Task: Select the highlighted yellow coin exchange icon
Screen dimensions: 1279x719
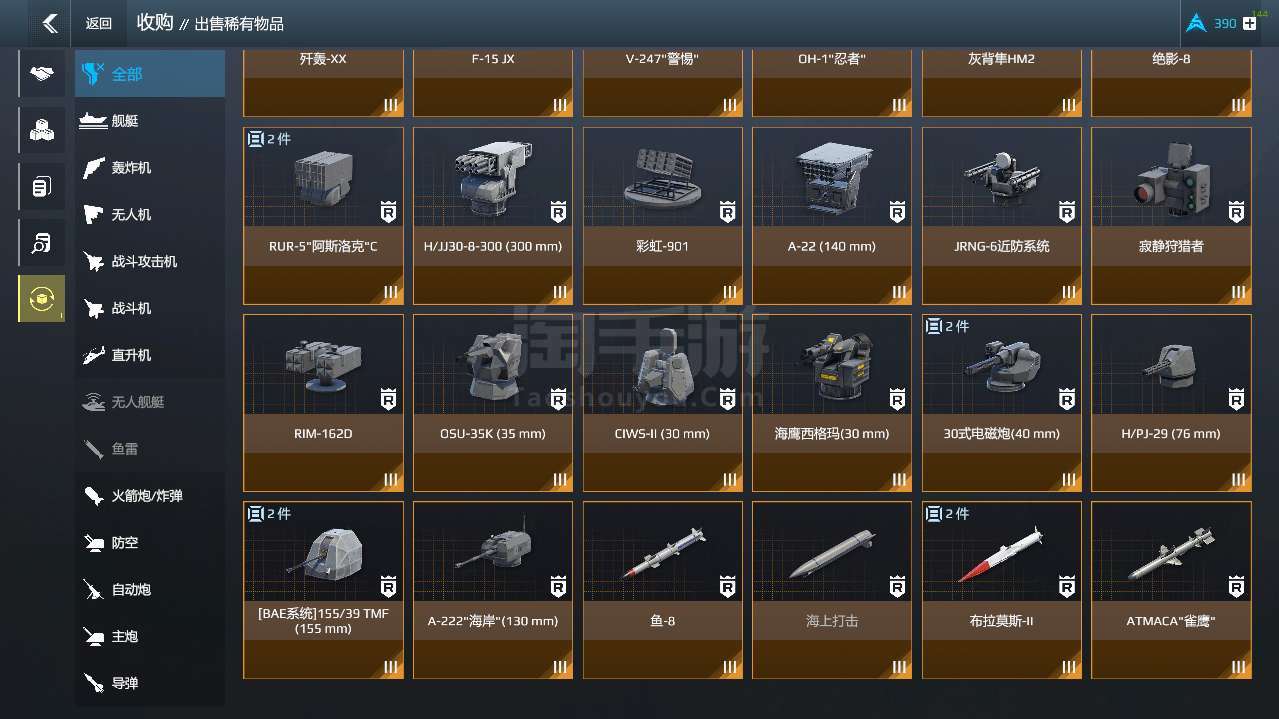Action: click(x=41, y=298)
